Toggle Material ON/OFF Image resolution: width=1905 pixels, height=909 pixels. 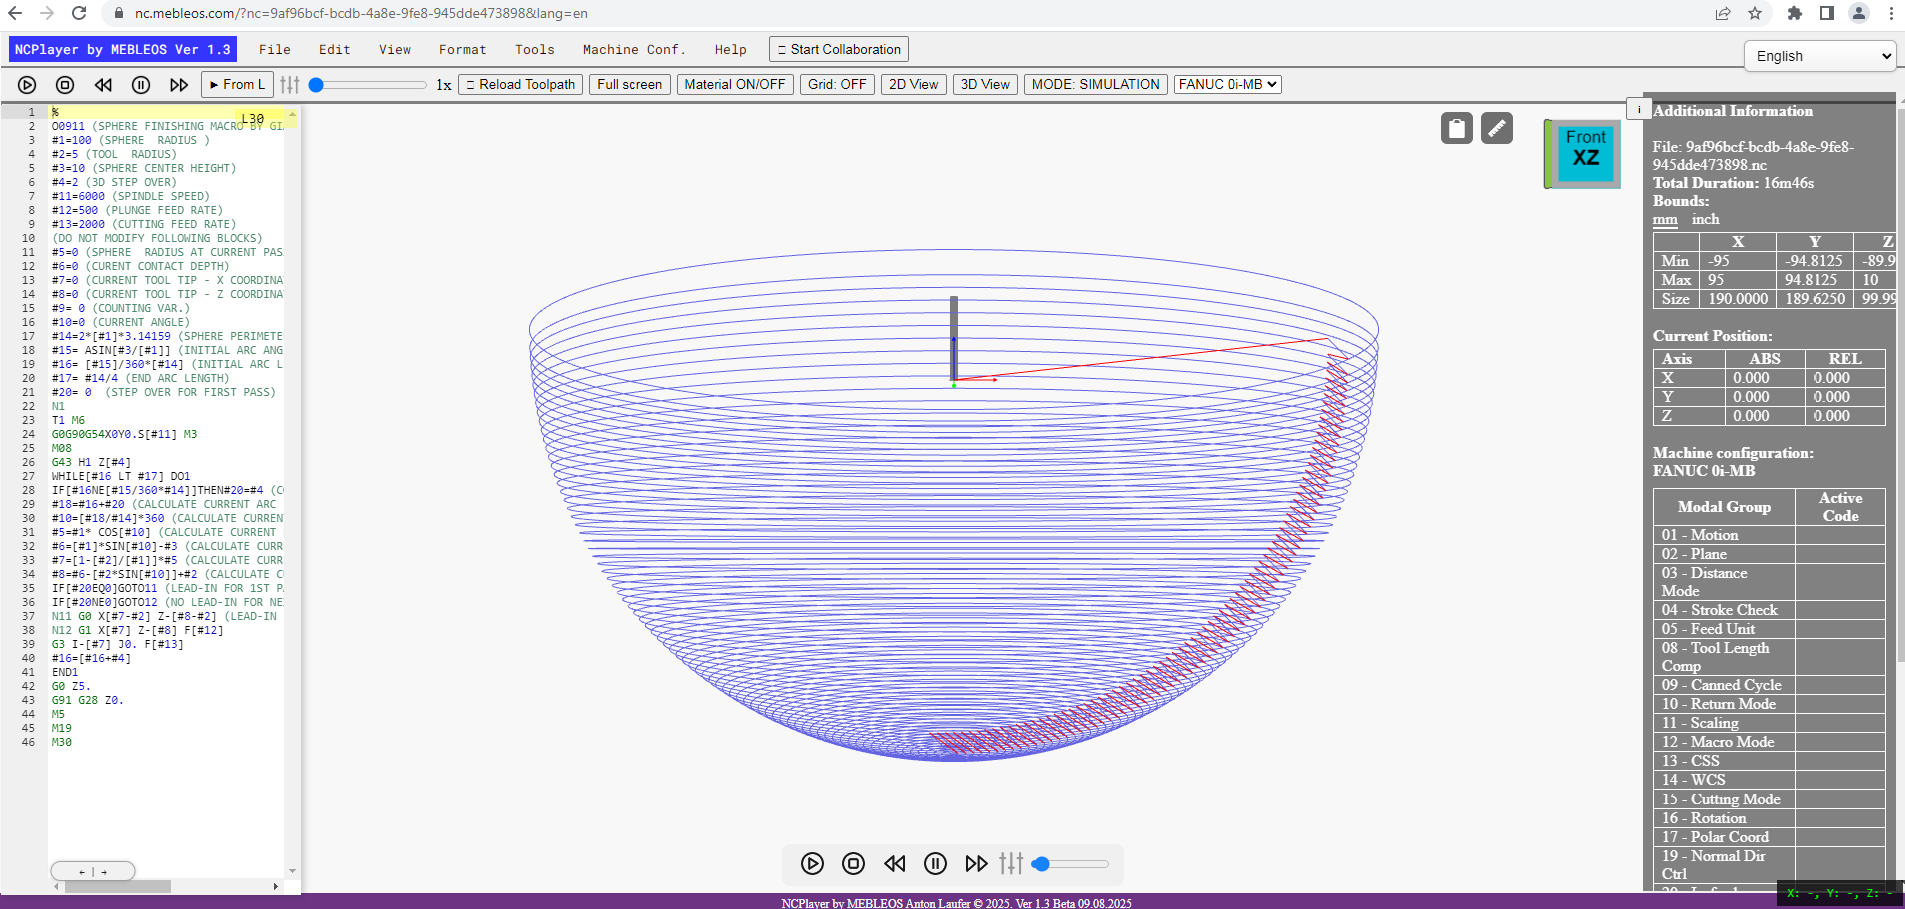click(x=735, y=84)
